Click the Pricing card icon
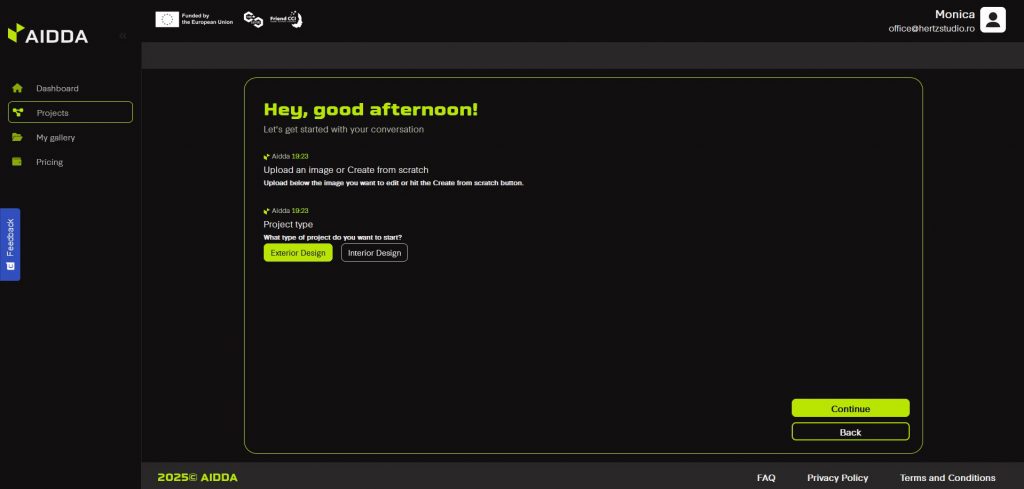This screenshot has width=1024, height=489. click(17, 162)
